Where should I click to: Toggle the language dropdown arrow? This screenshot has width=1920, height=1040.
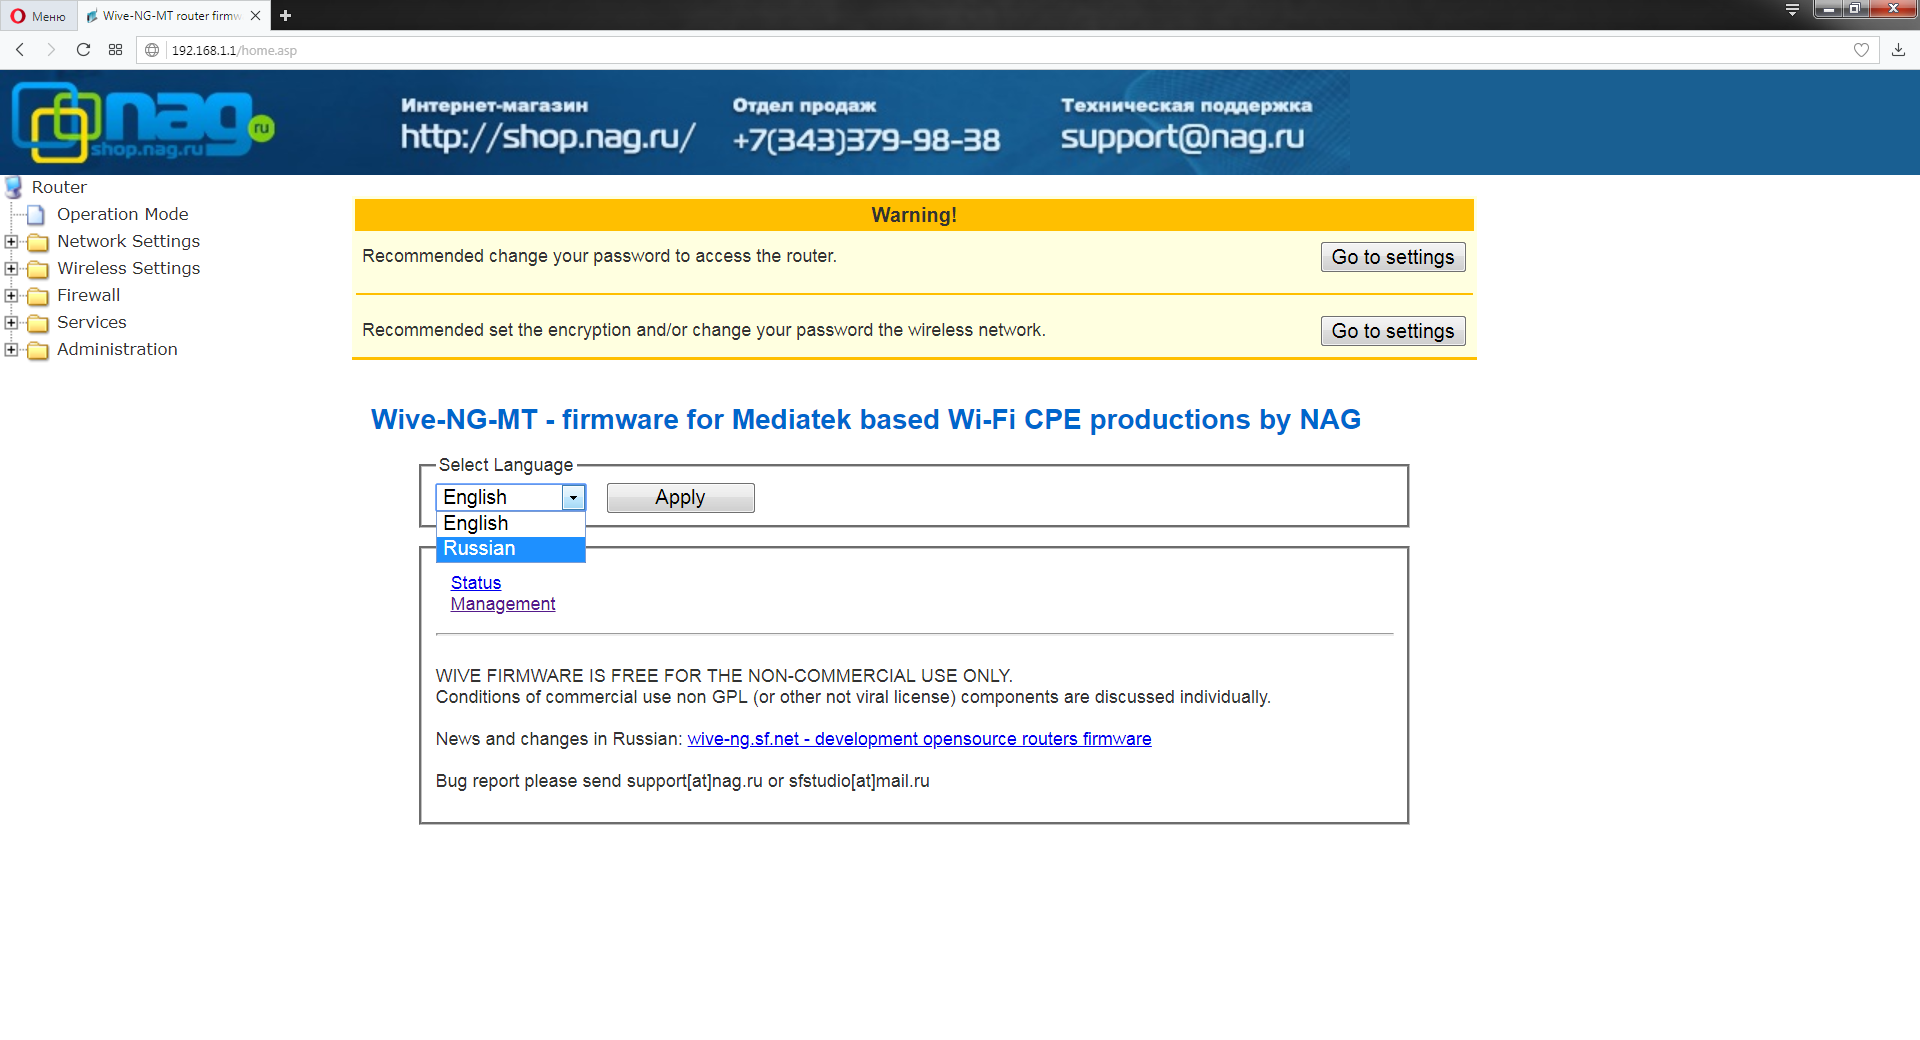tap(573, 497)
